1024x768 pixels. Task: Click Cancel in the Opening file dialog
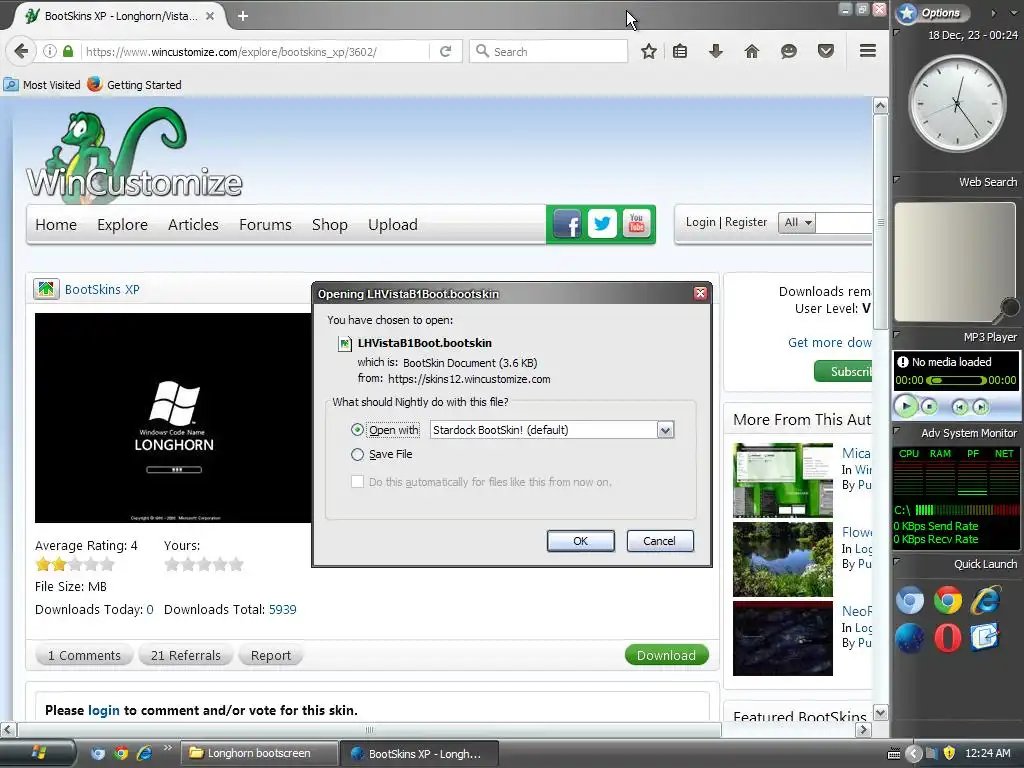[x=660, y=541]
